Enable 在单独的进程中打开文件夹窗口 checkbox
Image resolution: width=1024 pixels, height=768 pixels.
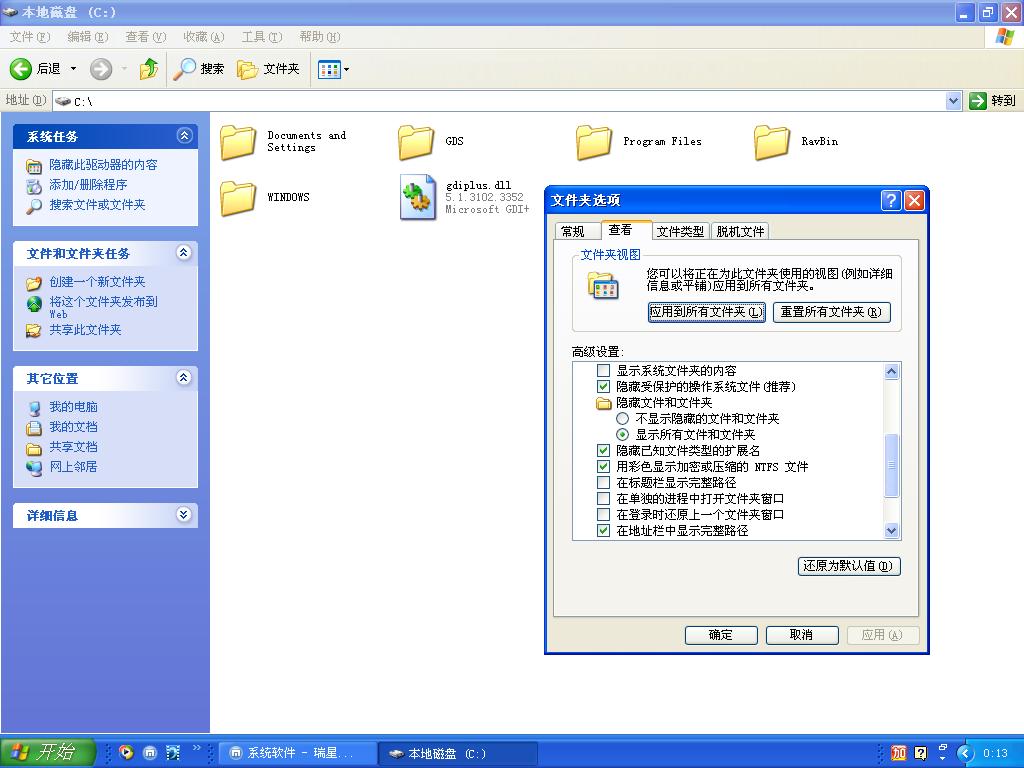coord(603,499)
